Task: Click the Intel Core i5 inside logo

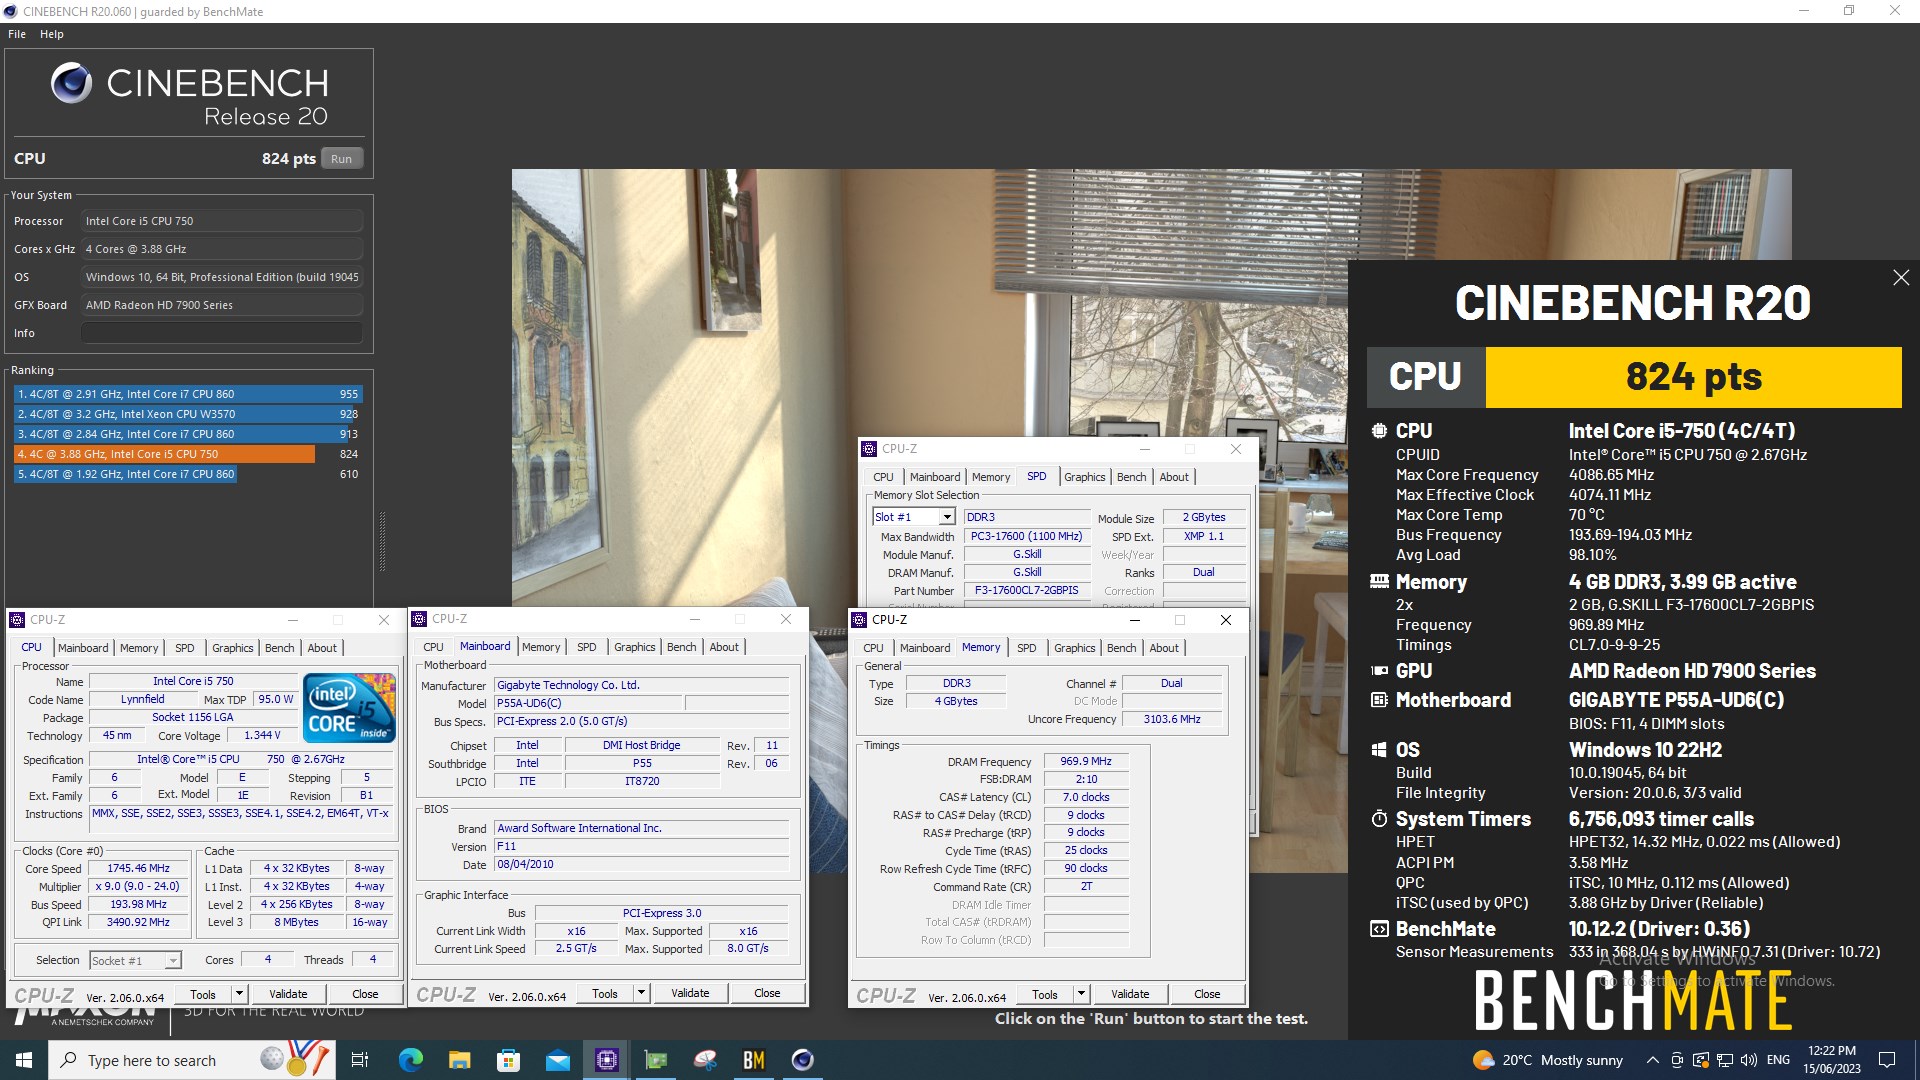Action: [349, 708]
